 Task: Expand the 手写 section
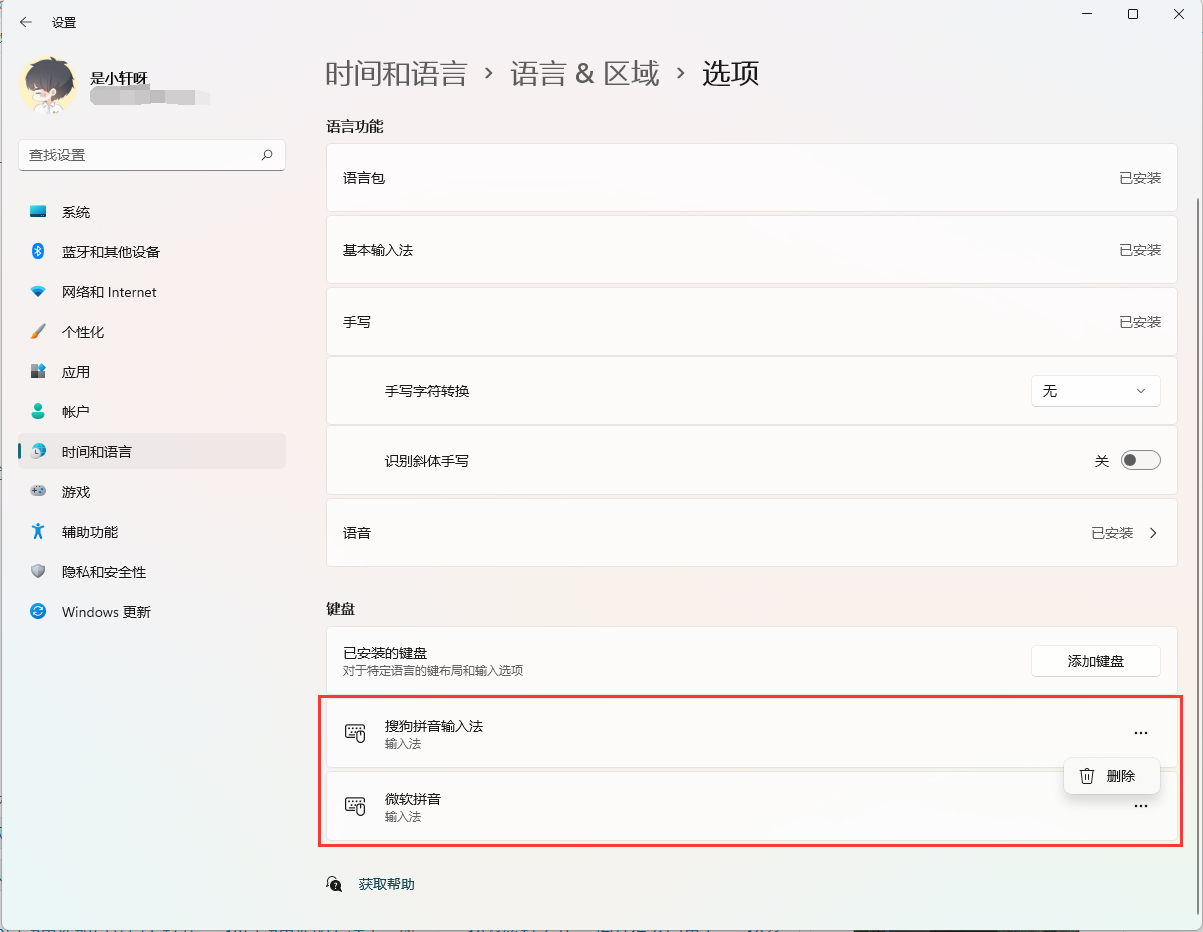(751, 321)
